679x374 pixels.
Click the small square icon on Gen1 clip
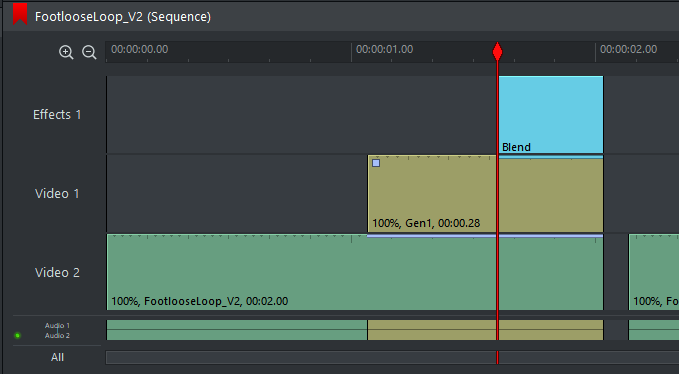pyautogui.click(x=376, y=163)
